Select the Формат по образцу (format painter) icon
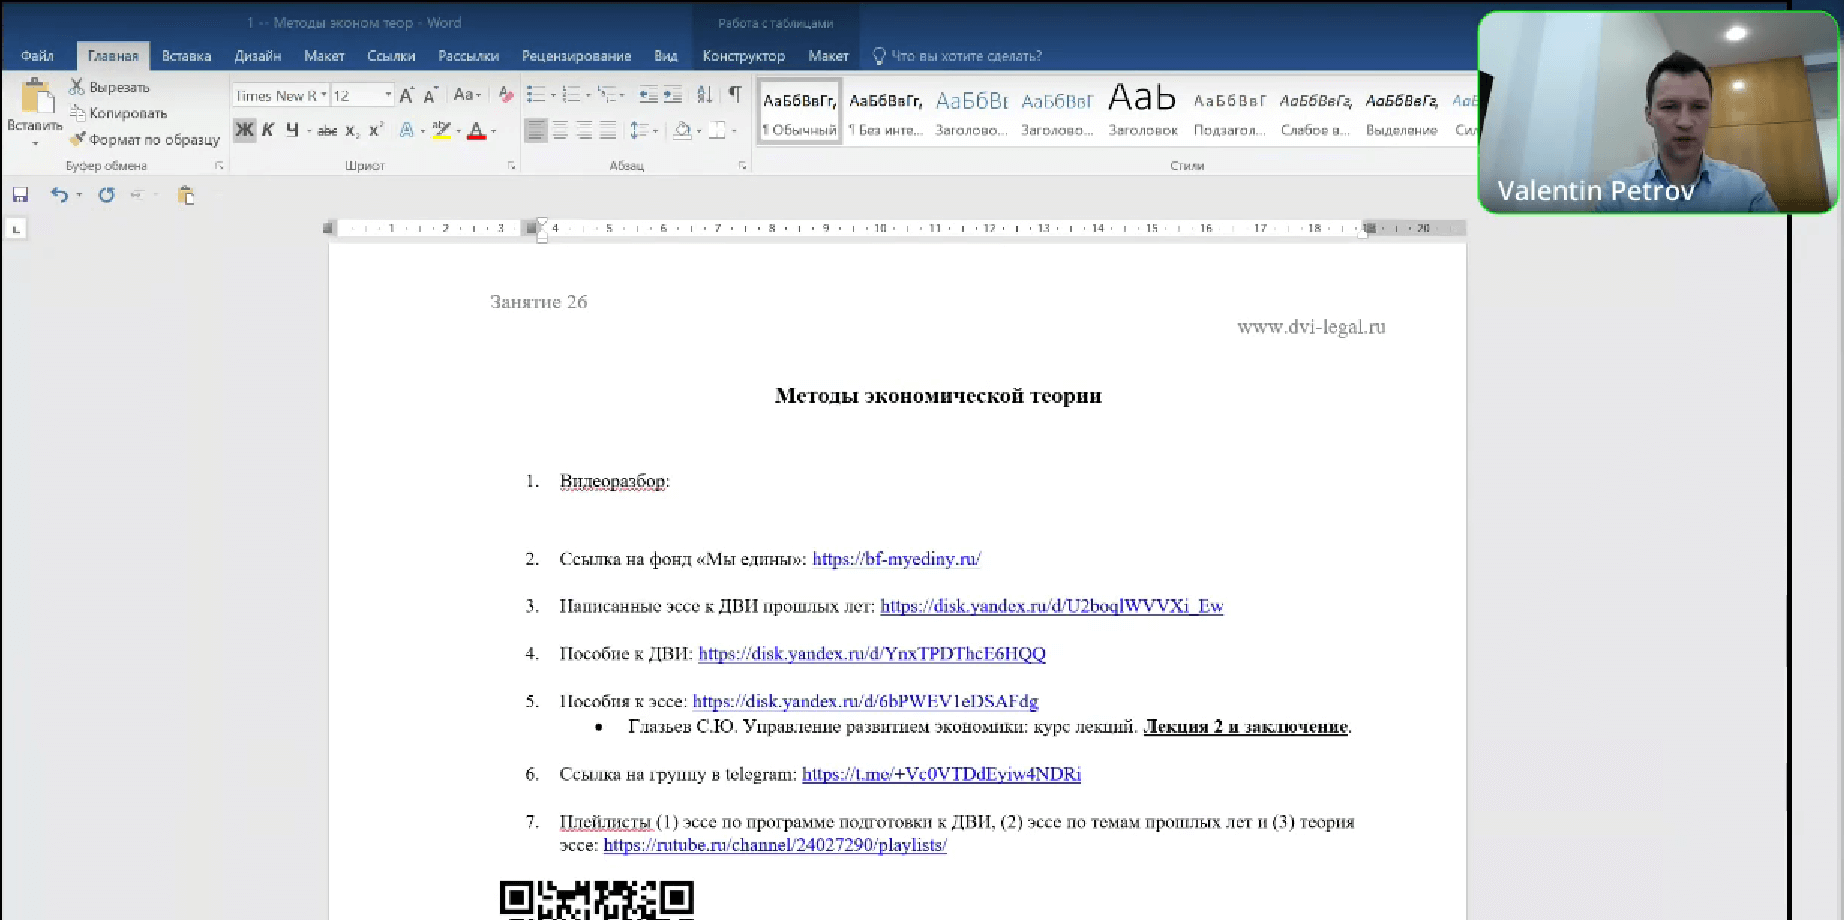 coord(79,139)
